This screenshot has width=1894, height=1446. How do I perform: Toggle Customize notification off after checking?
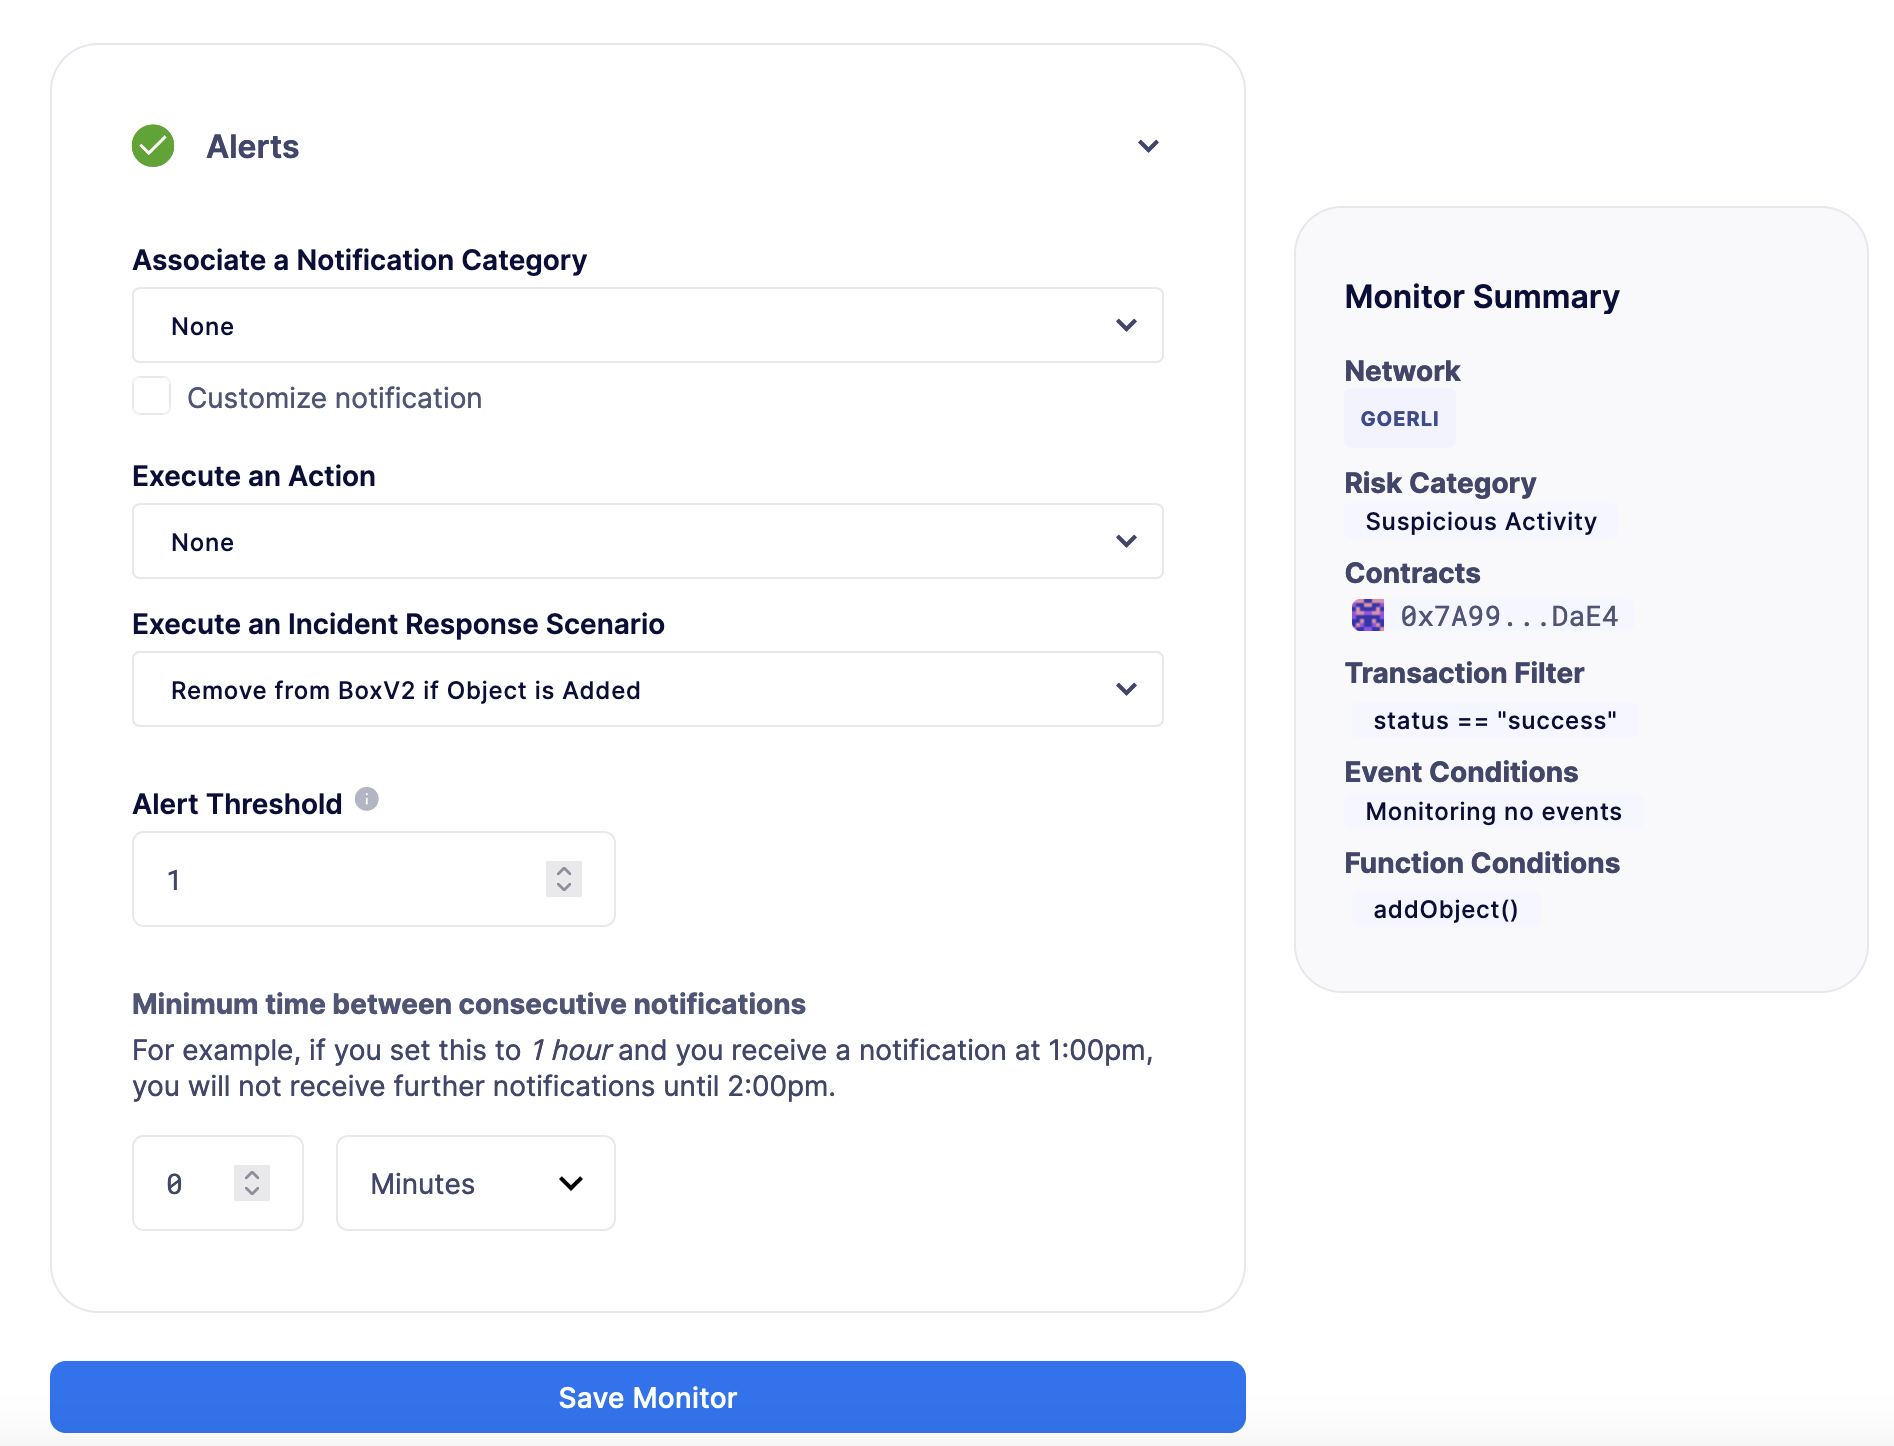pyautogui.click(x=151, y=396)
